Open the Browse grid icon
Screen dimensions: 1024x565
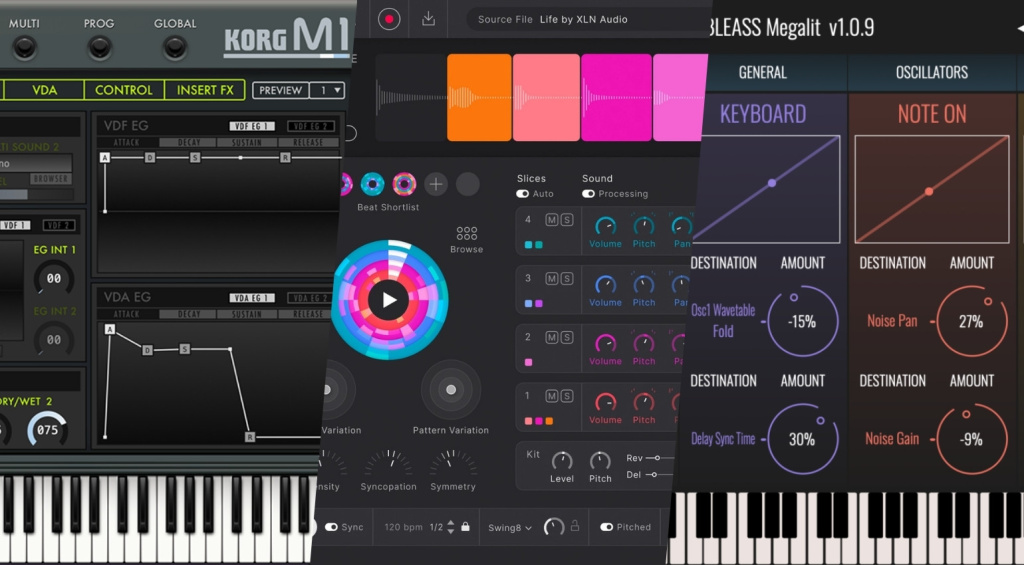(466, 232)
